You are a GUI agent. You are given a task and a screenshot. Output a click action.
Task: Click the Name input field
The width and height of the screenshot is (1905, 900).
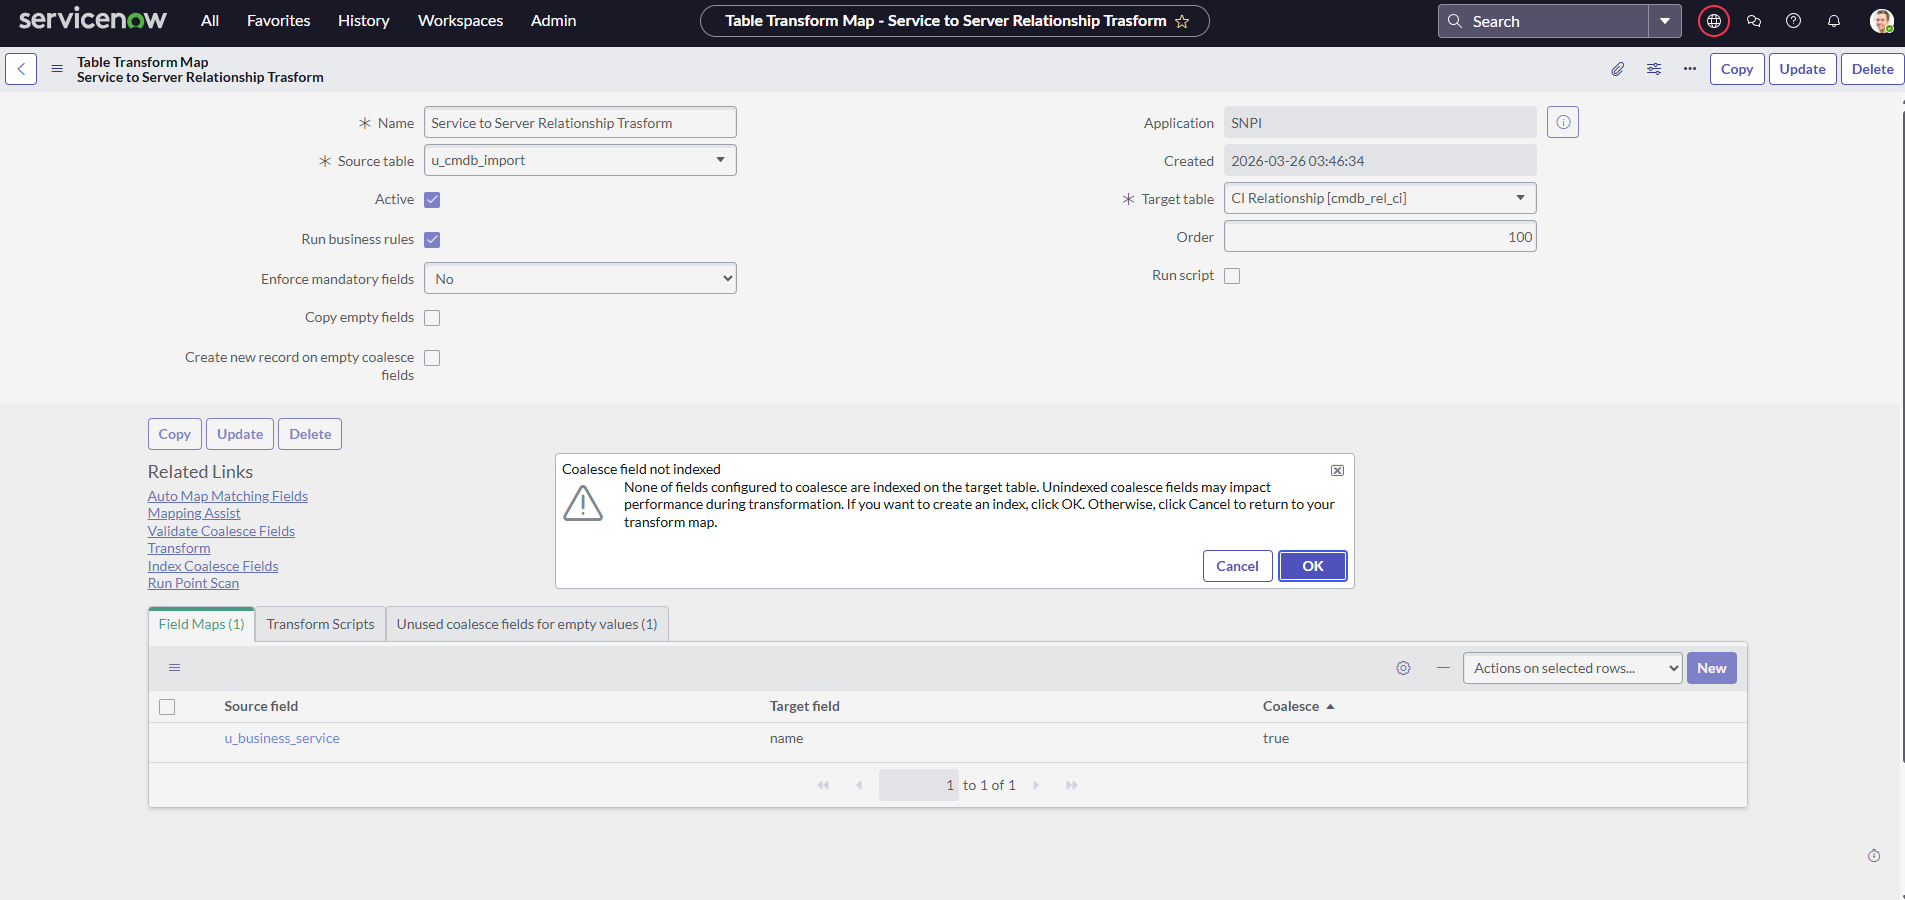[x=580, y=122]
